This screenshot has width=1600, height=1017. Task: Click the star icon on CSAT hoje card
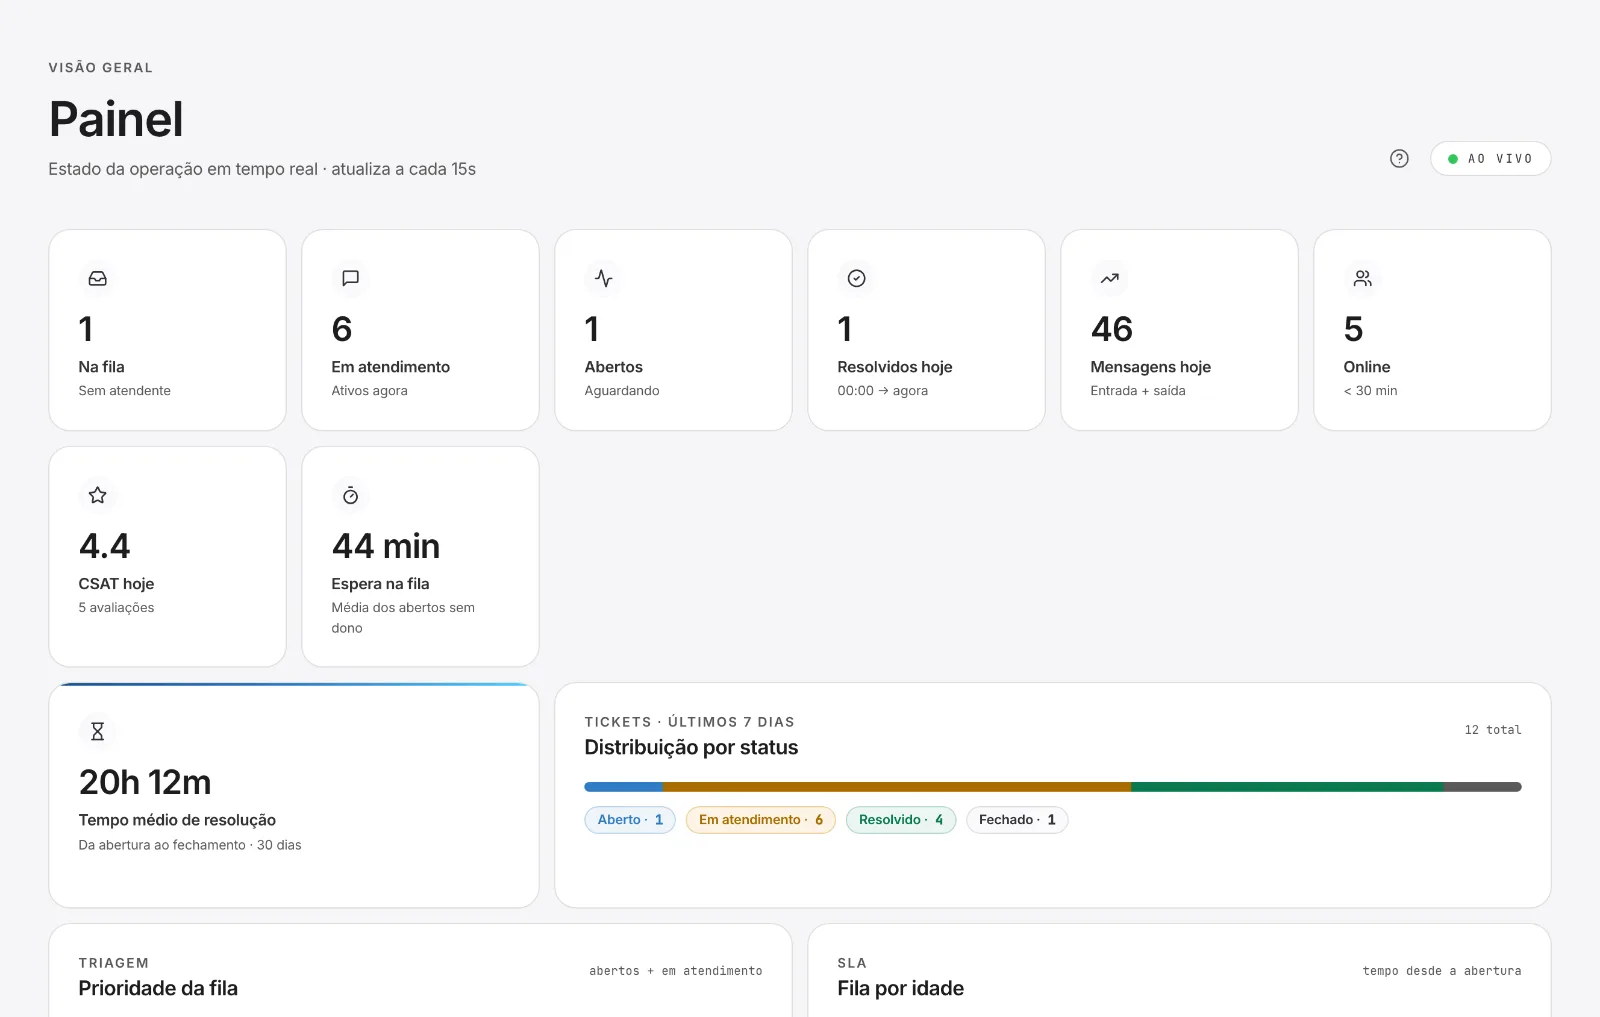pos(97,495)
